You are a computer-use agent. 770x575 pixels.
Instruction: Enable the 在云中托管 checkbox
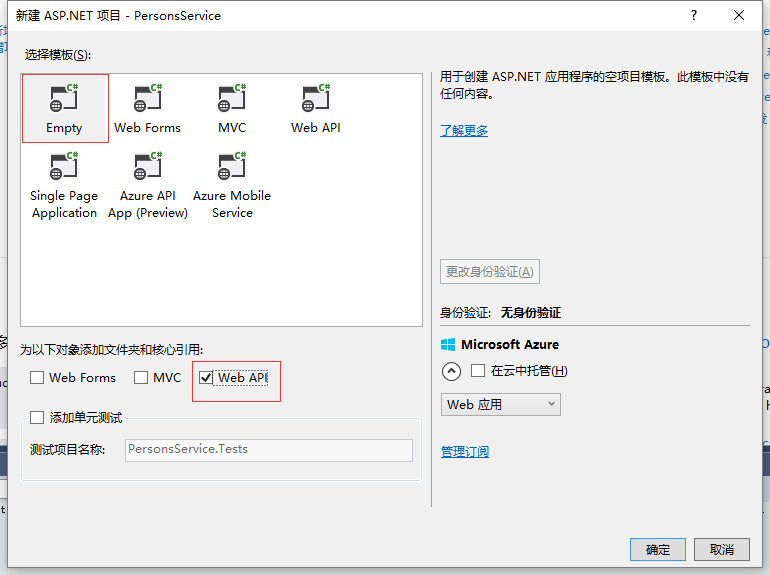[478, 370]
